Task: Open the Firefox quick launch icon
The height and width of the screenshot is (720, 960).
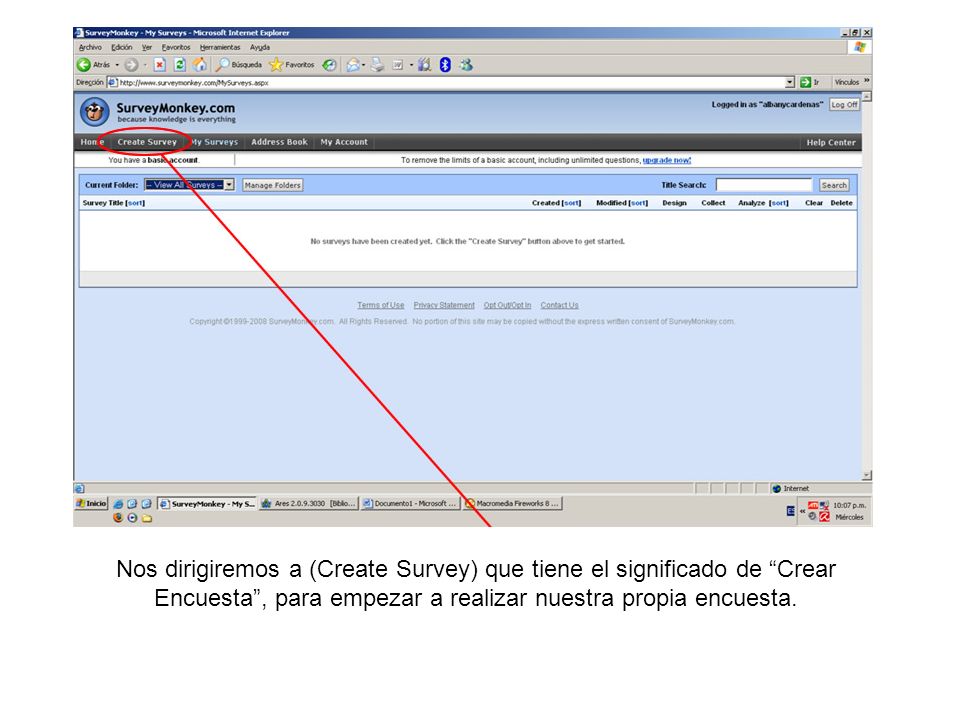Action: click(118, 518)
